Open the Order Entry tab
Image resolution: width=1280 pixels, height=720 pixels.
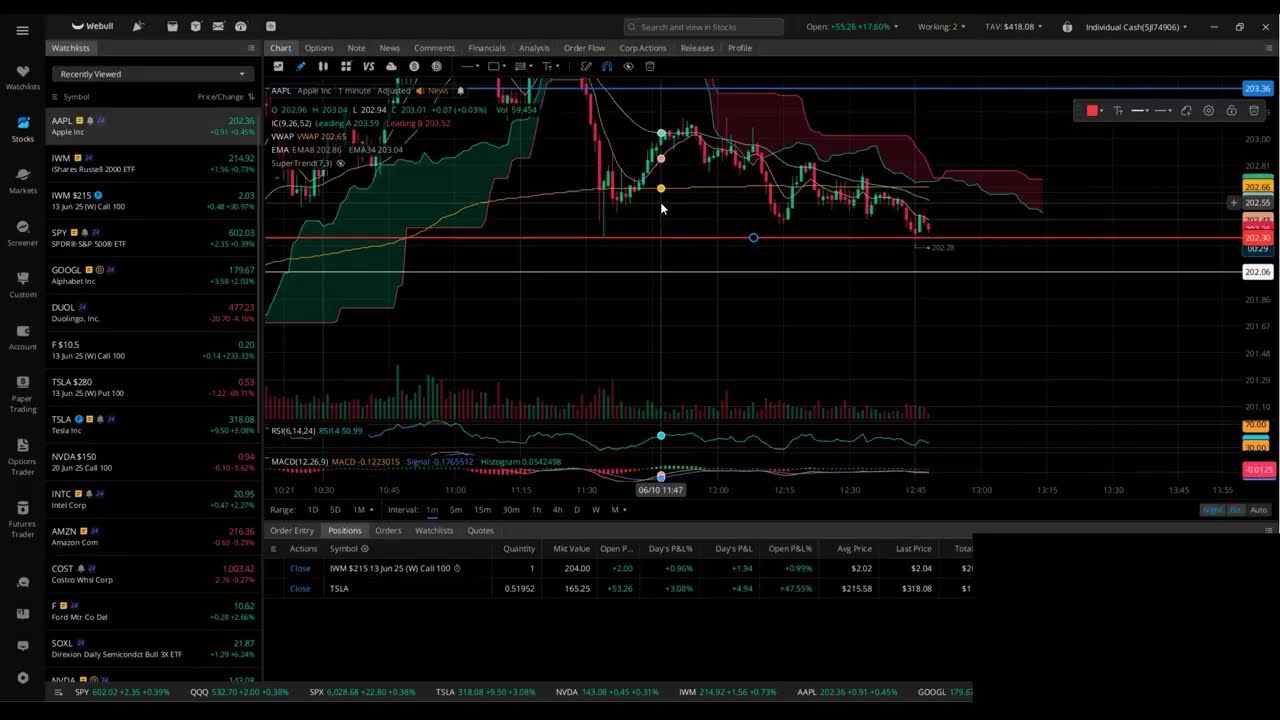tap(292, 531)
